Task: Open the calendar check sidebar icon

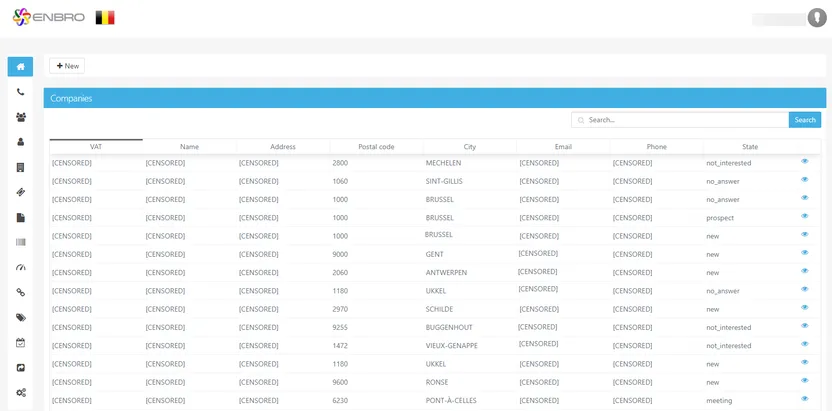Action: coord(21,343)
